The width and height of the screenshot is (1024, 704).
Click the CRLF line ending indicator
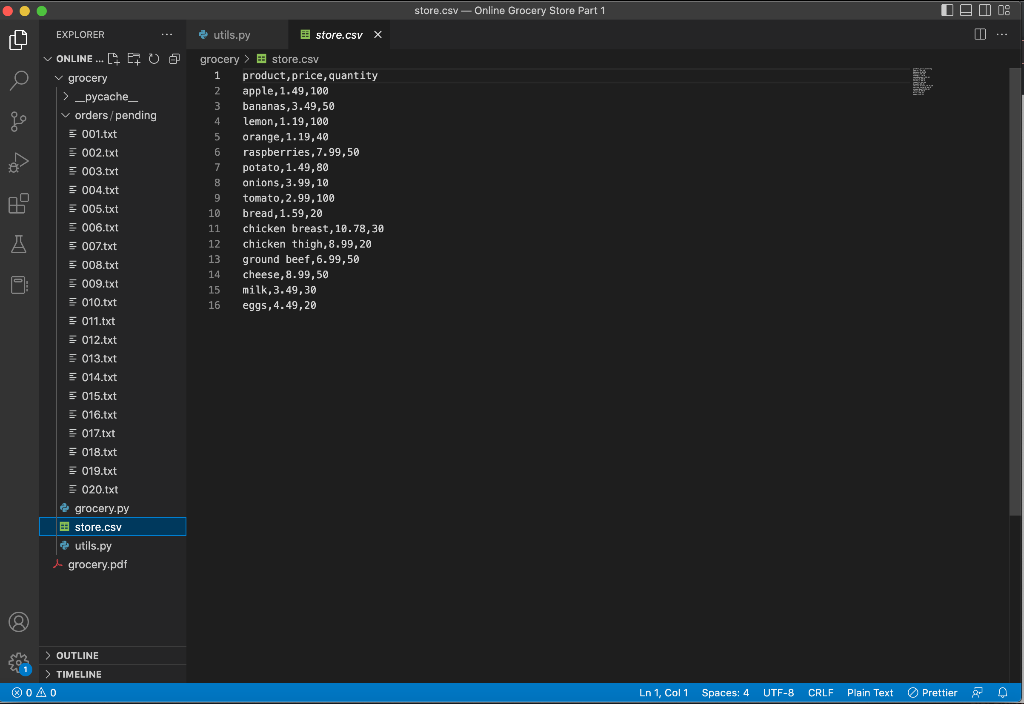tap(820, 692)
